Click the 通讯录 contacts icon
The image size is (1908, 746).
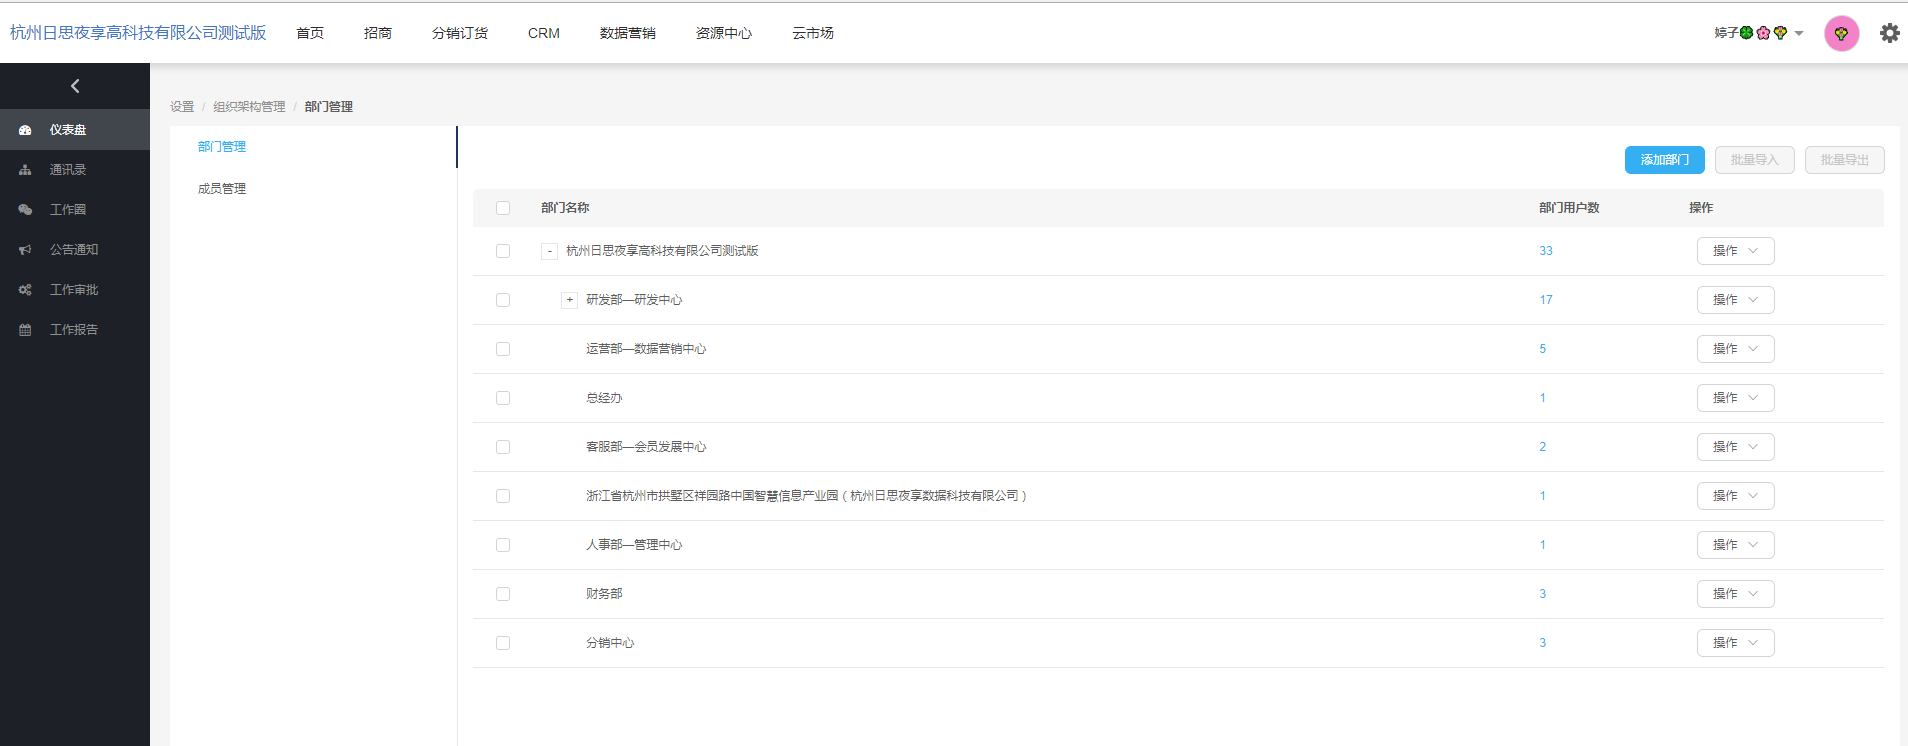coord(25,170)
